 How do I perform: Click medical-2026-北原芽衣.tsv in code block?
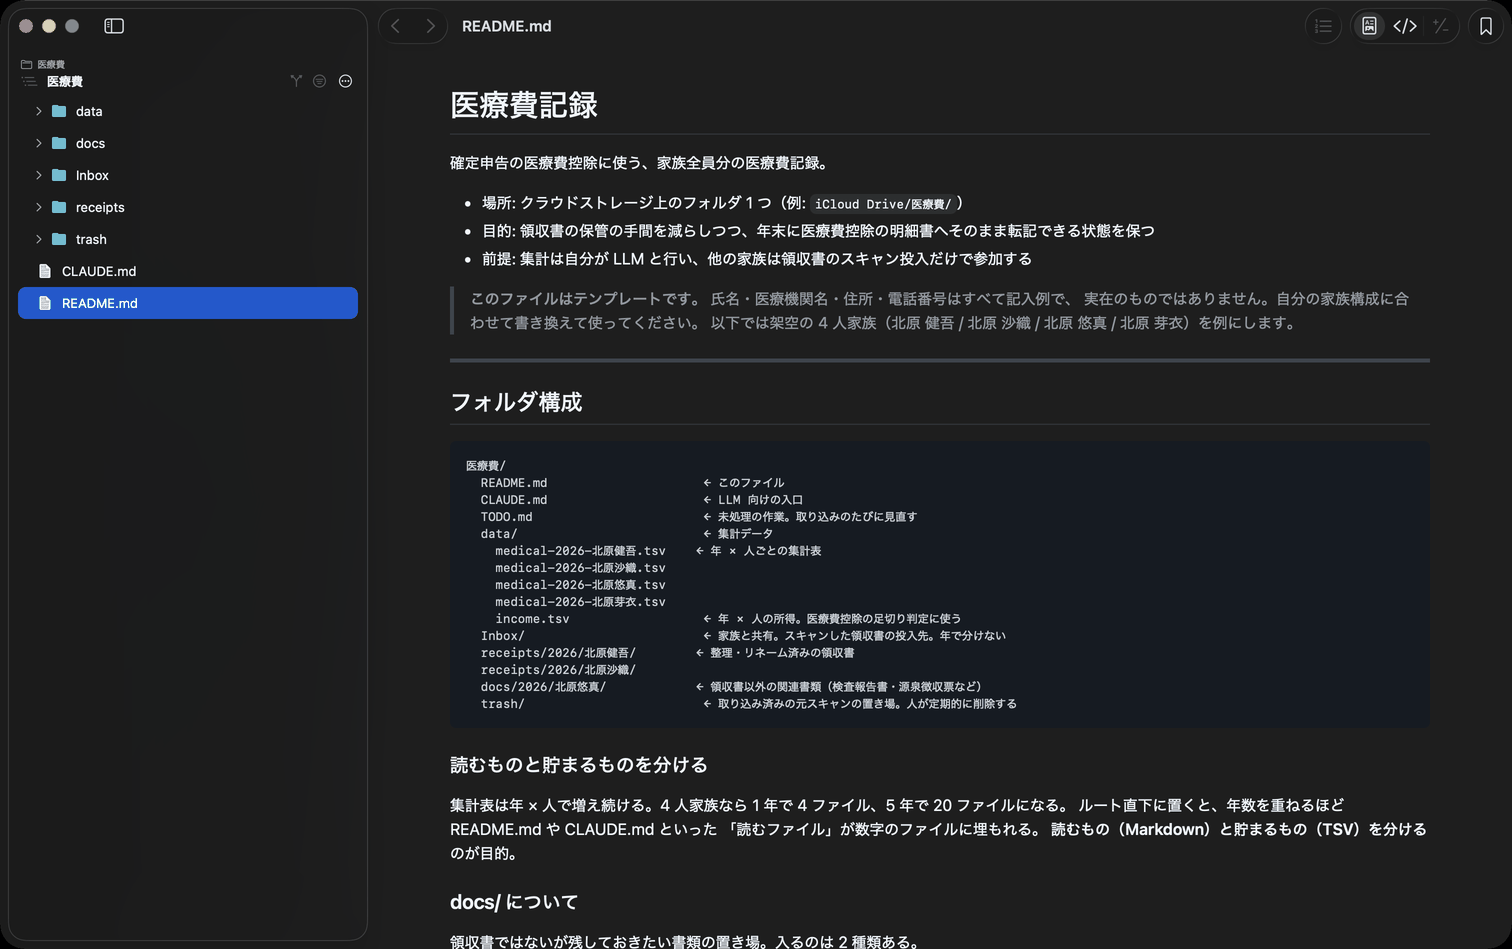click(x=580, y=602)
